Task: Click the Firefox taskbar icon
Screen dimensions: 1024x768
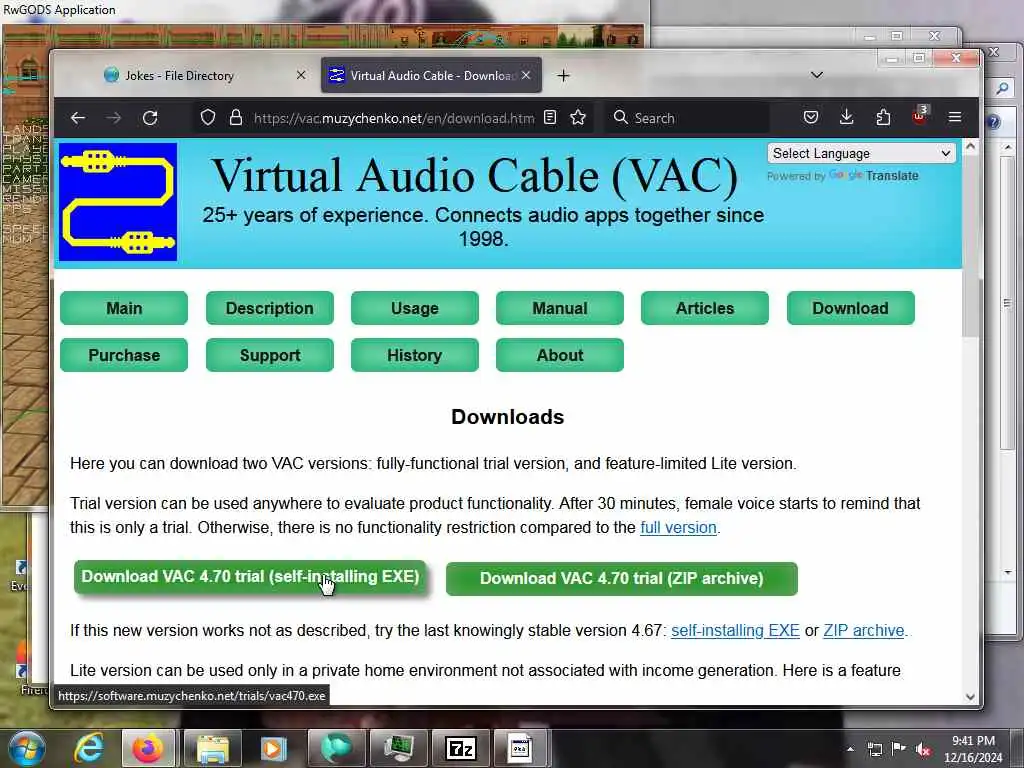Action: pos(148,748)
